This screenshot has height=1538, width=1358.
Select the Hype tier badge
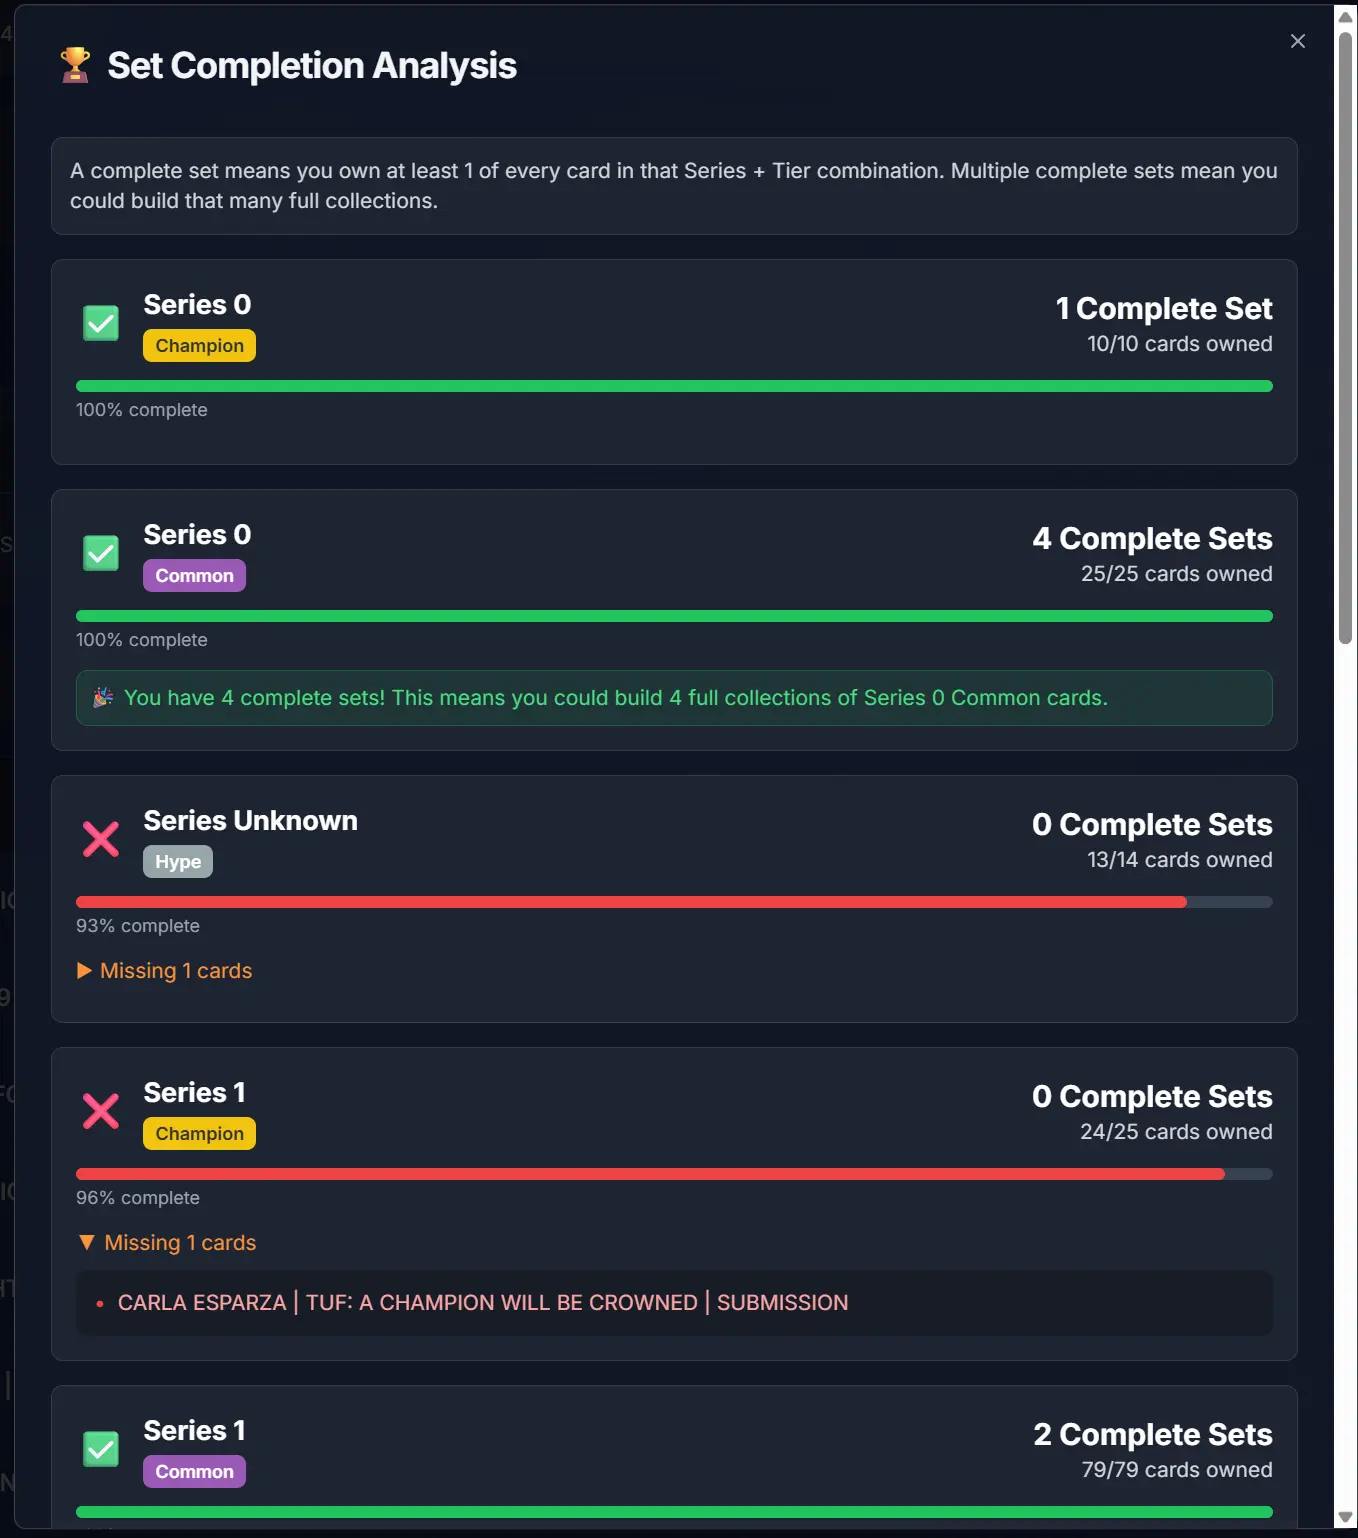(178, 861)
